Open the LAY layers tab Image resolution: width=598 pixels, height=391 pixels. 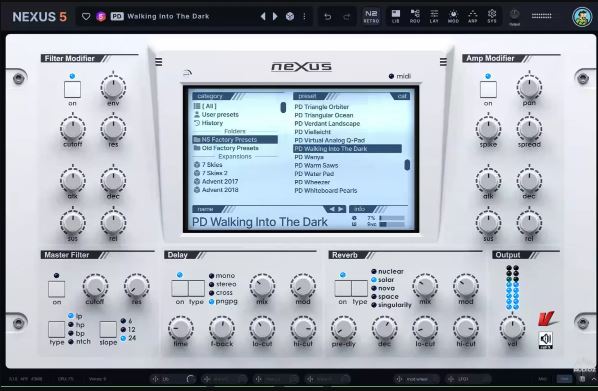coord(434,16)
